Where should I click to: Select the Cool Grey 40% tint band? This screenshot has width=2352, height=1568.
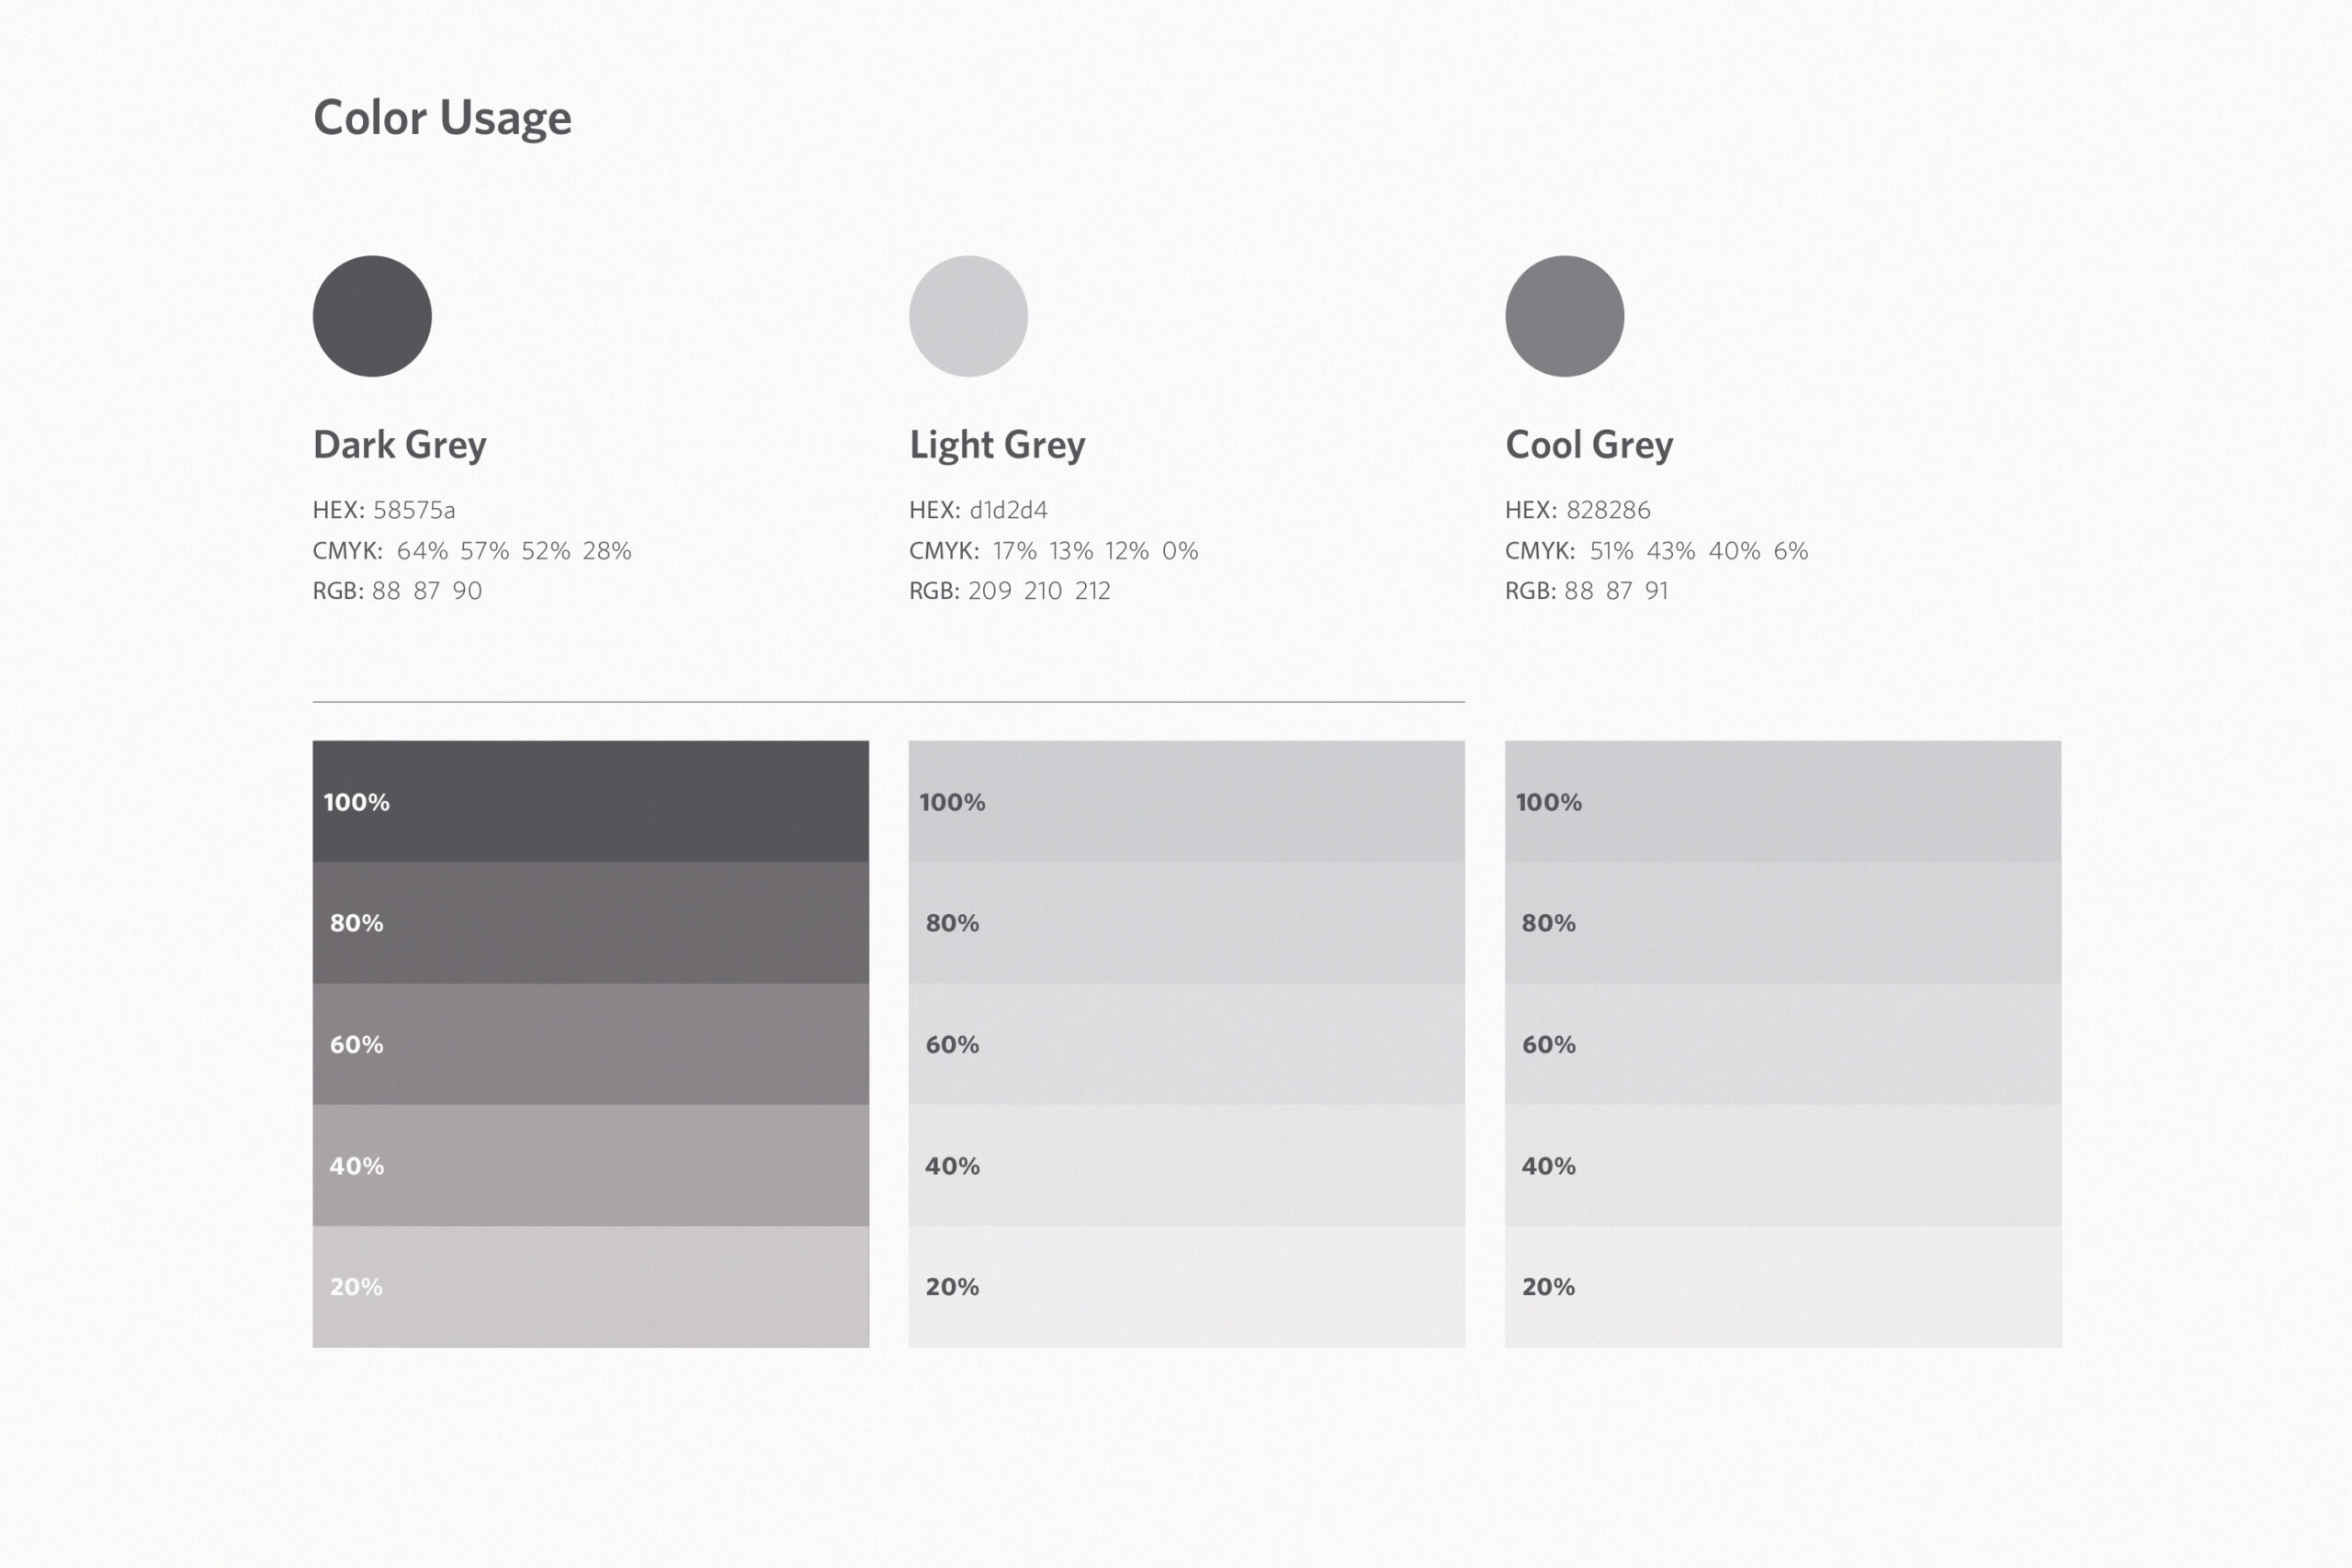click(1782, 1165)
